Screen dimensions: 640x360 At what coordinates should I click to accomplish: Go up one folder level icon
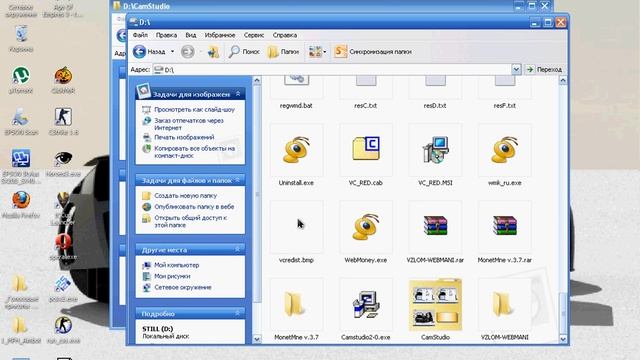(213, 52)
